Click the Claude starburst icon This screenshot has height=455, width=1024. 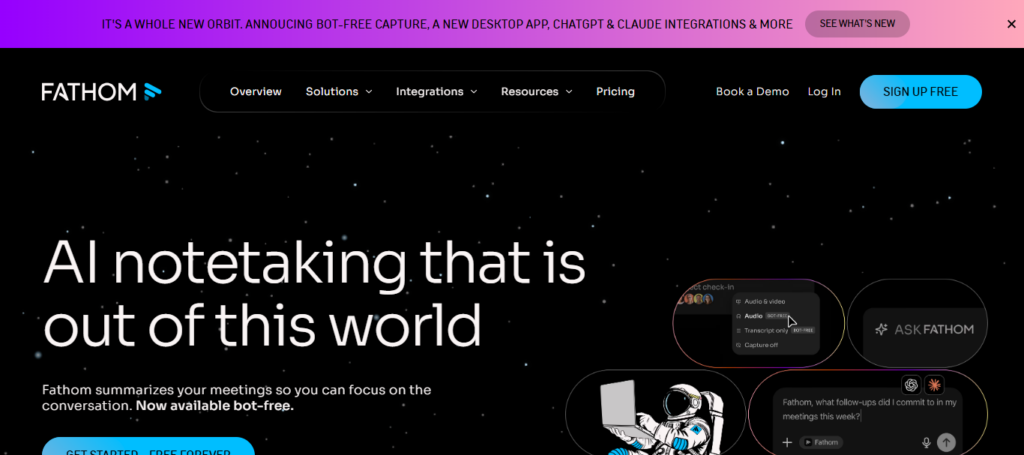pyautogui.click(x=934, y=385)
